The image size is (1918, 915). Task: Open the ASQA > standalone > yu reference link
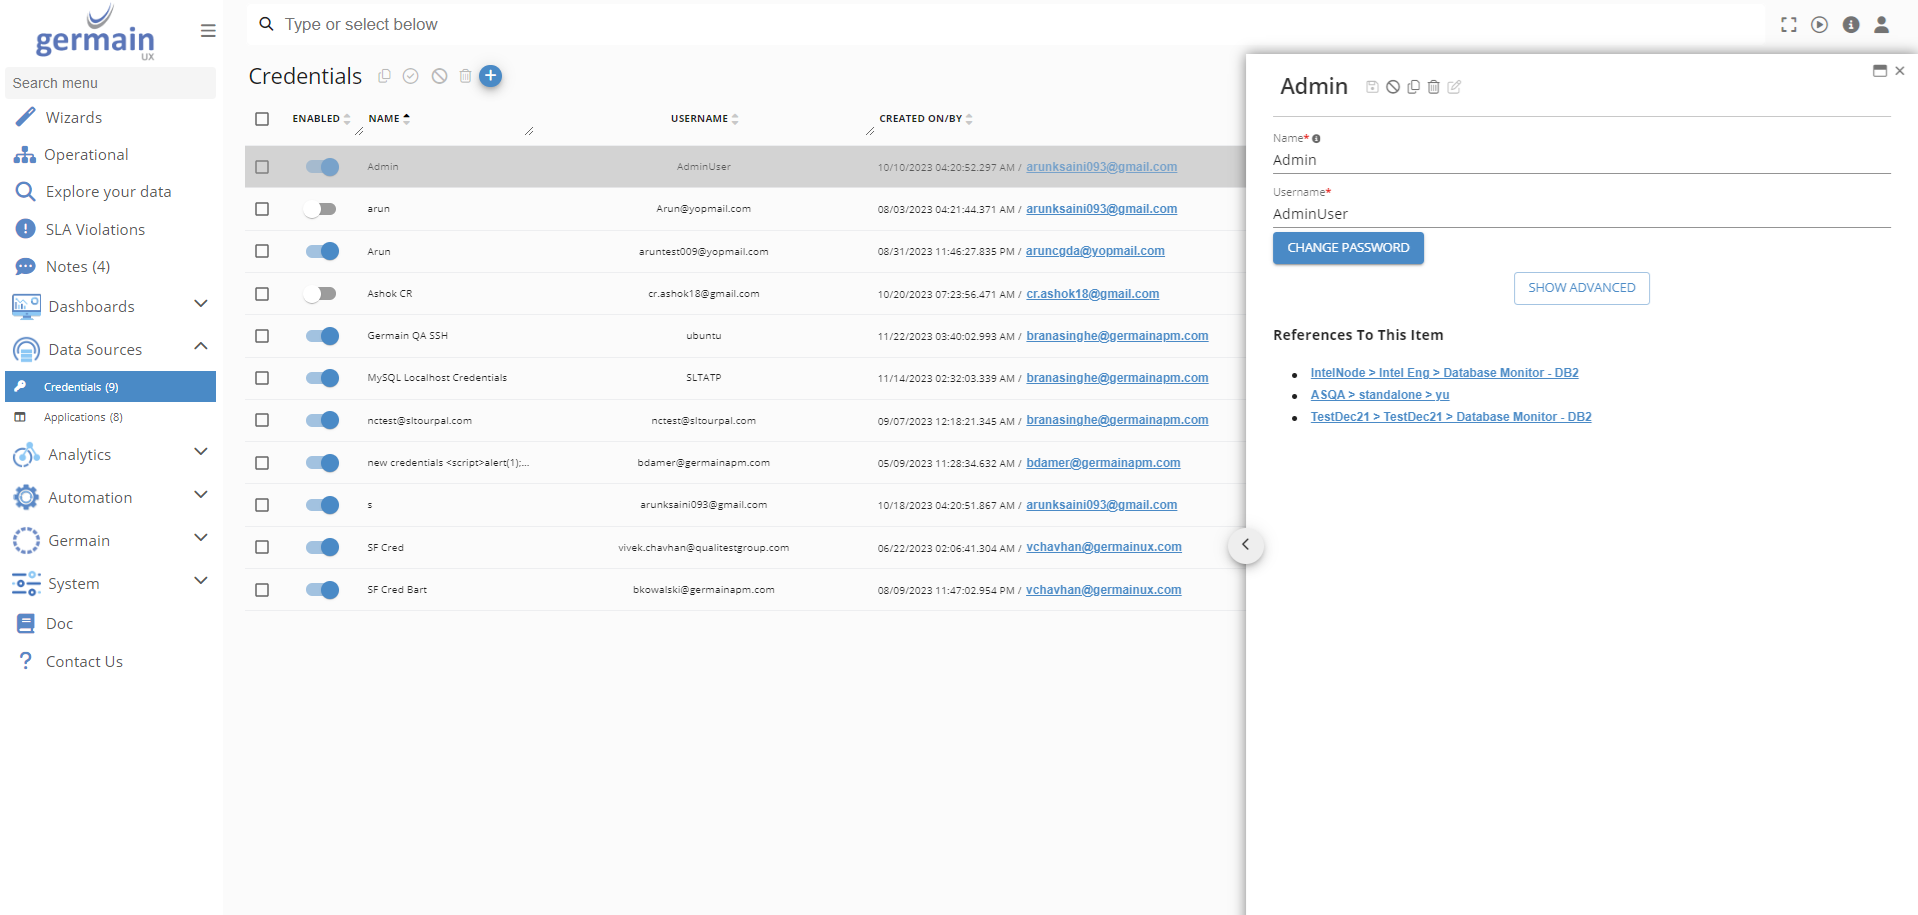[x=1379, y=395]
